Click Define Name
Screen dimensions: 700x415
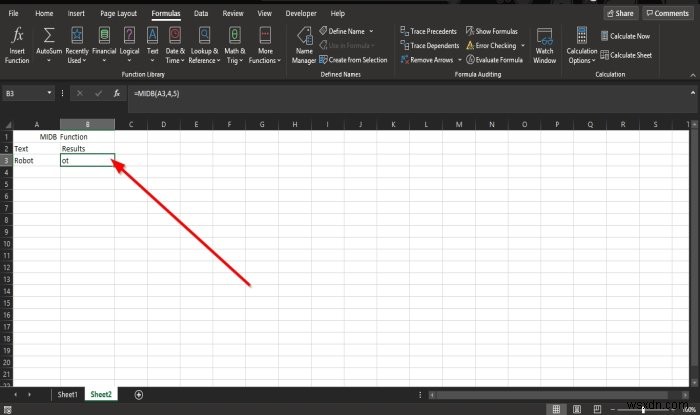coord(342,31)
